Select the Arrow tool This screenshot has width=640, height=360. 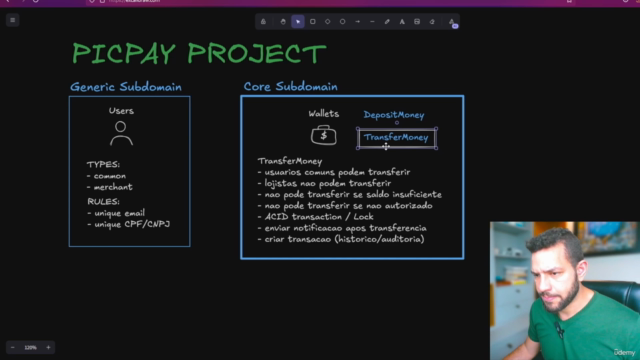tap(358, 22)
